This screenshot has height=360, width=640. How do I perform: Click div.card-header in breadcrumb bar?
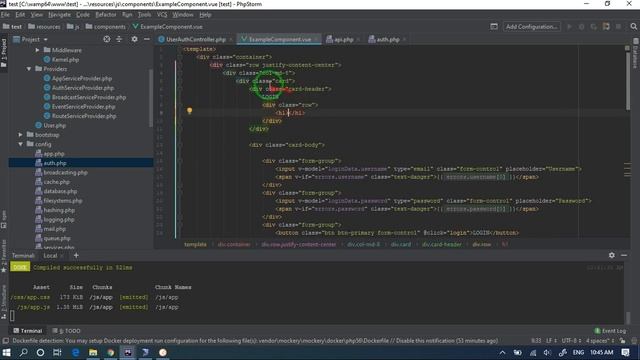(442, 244)
